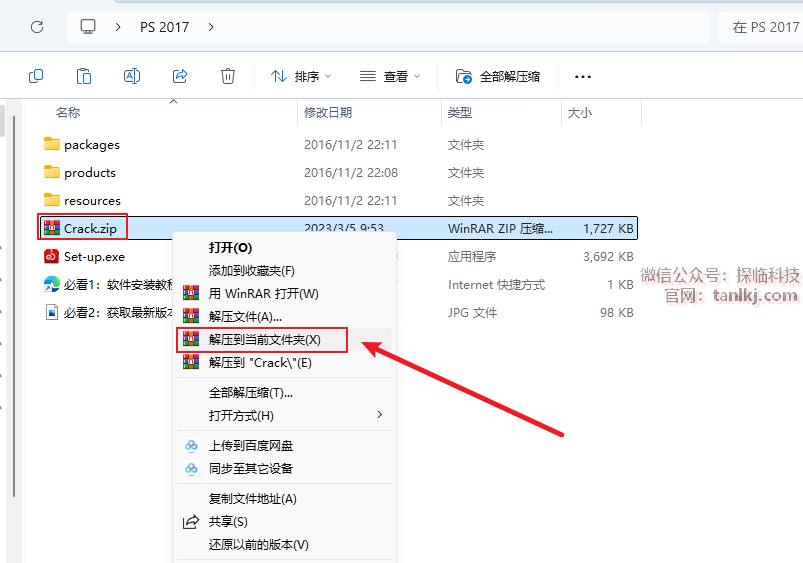Expand 打开方式(H) submenu
Viewport: 803px width, 563px height.
coord(284,415)
